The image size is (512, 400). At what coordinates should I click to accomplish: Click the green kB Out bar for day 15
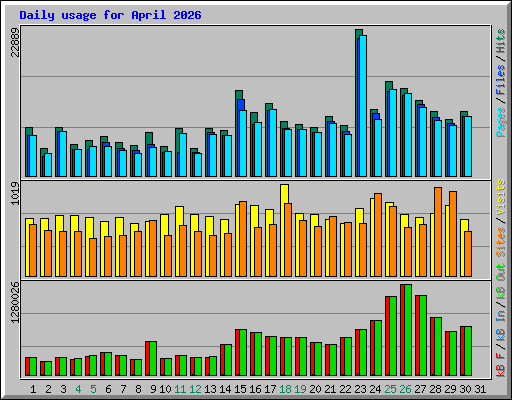click(x=243, y=352)
